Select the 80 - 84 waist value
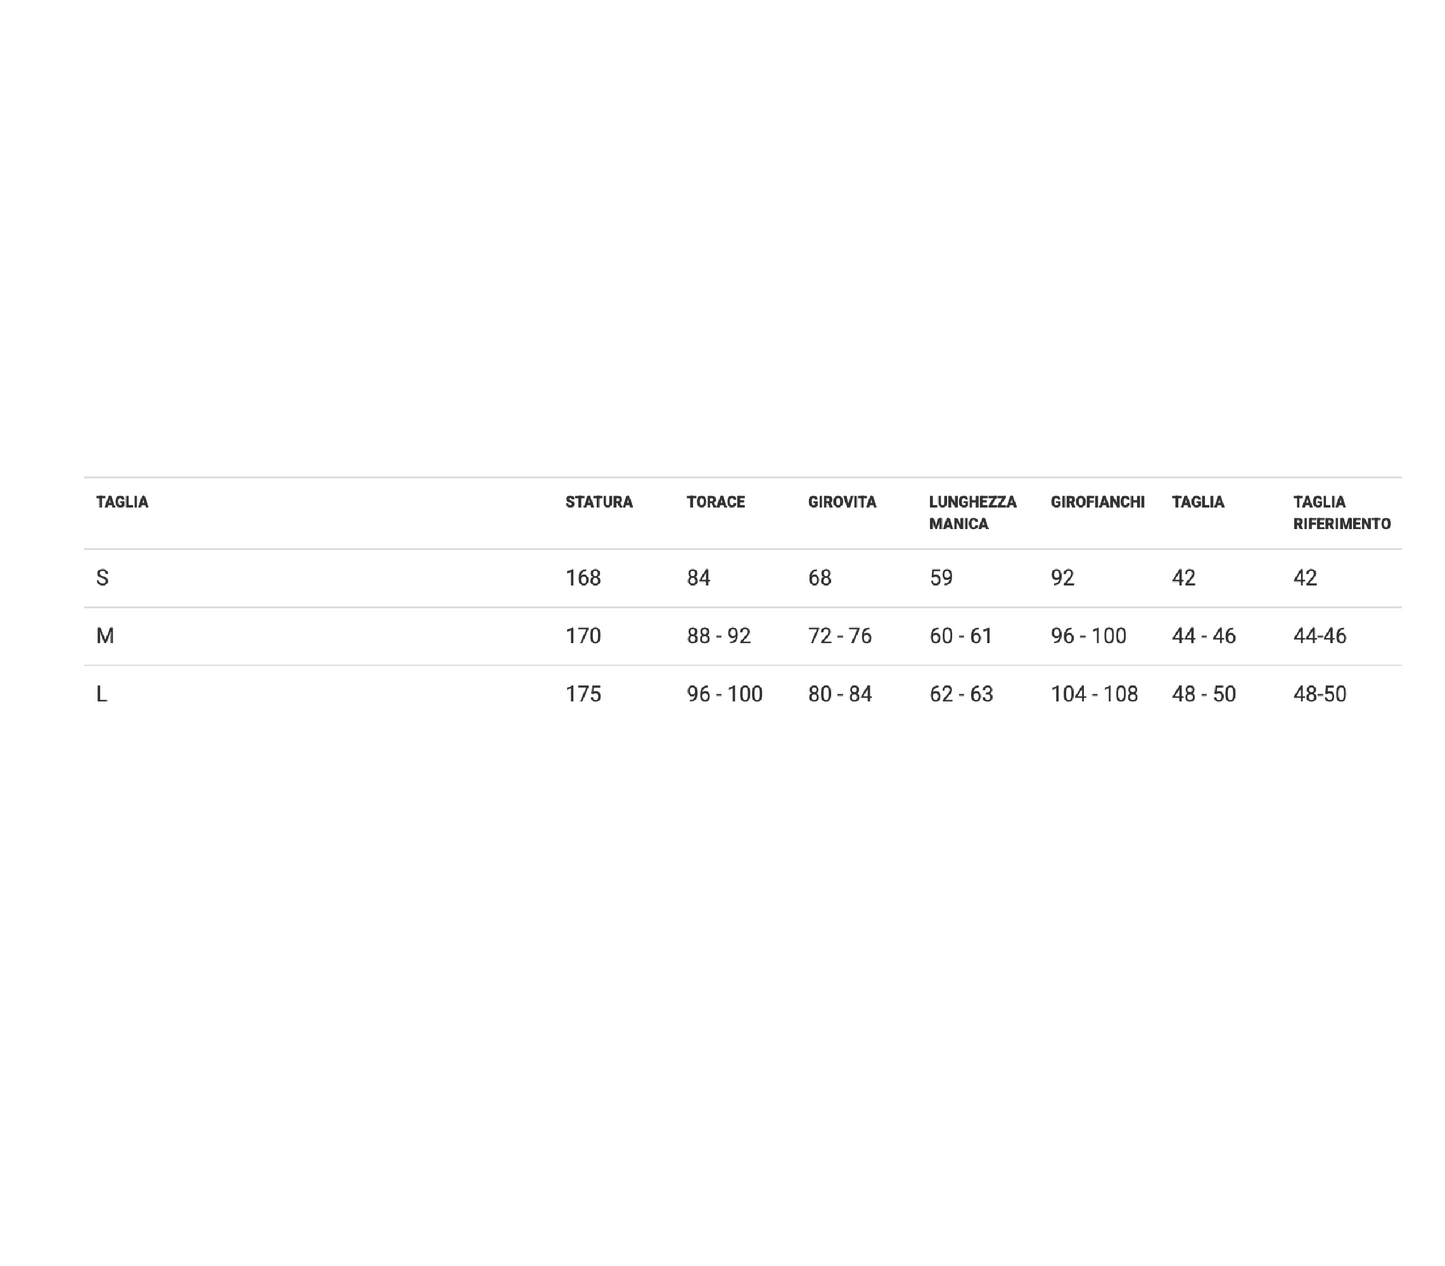This screenshot has height=1266, width=1445. 840,694
